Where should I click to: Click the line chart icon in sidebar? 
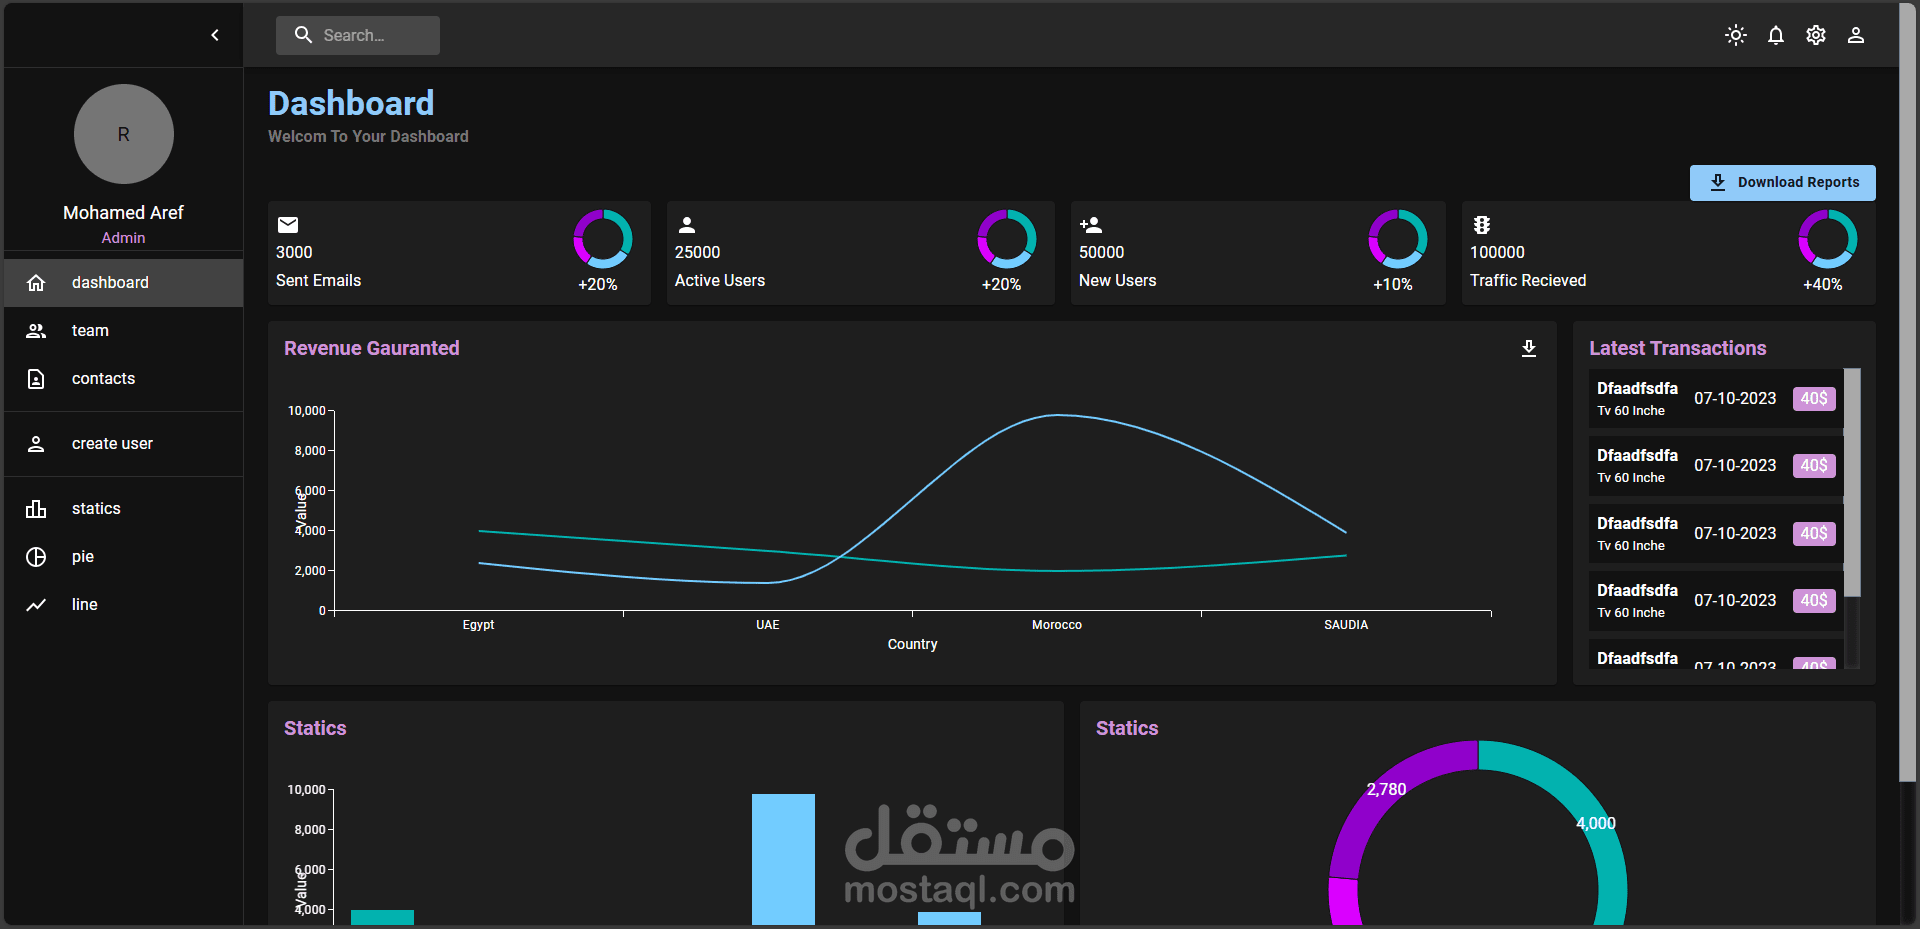pos(36,605)
